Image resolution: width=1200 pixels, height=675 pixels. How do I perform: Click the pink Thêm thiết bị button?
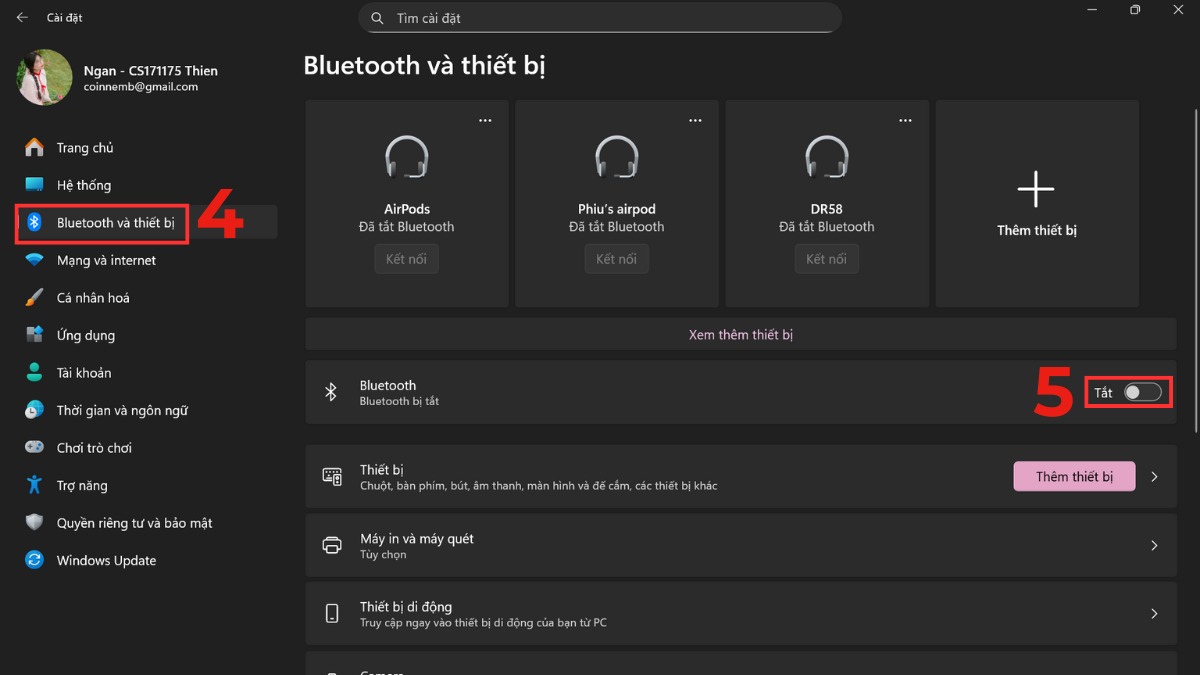click(1074, 476)
